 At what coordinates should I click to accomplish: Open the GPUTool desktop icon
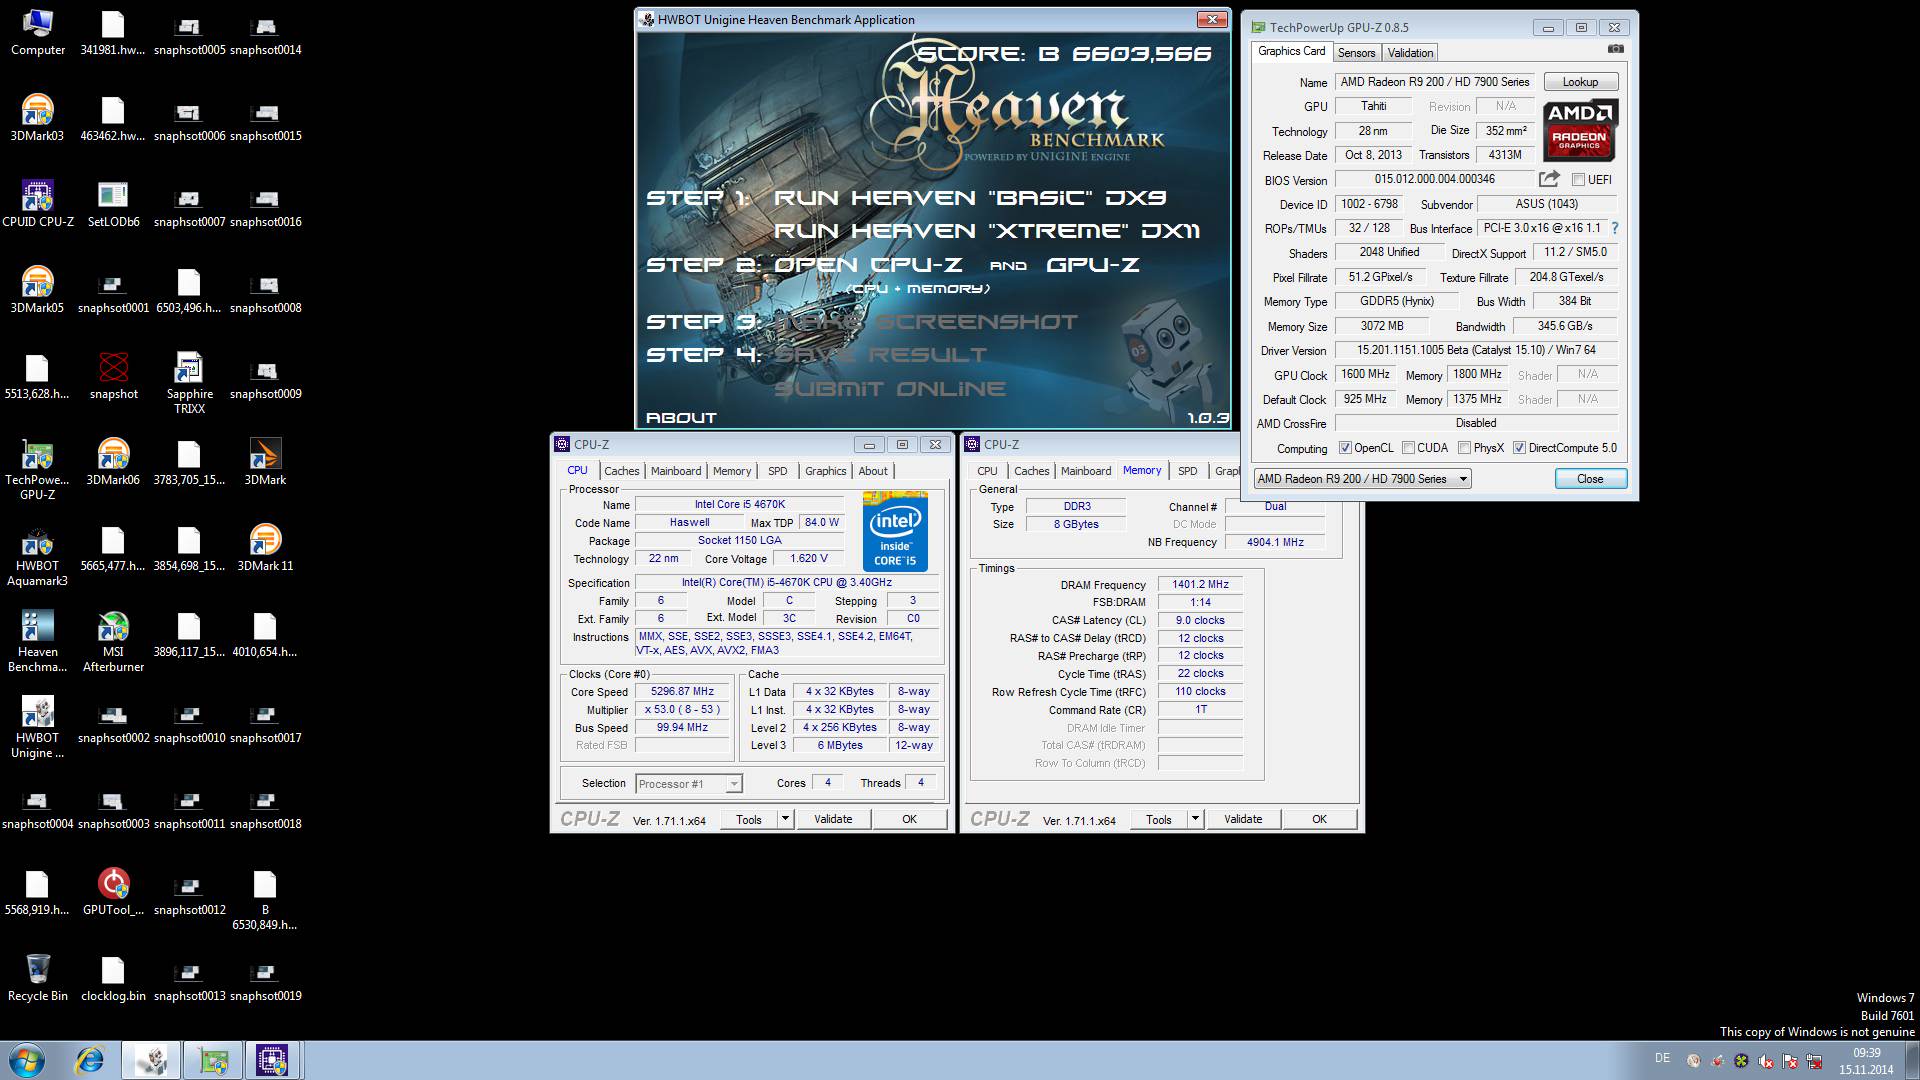click(x=114, y=892)
